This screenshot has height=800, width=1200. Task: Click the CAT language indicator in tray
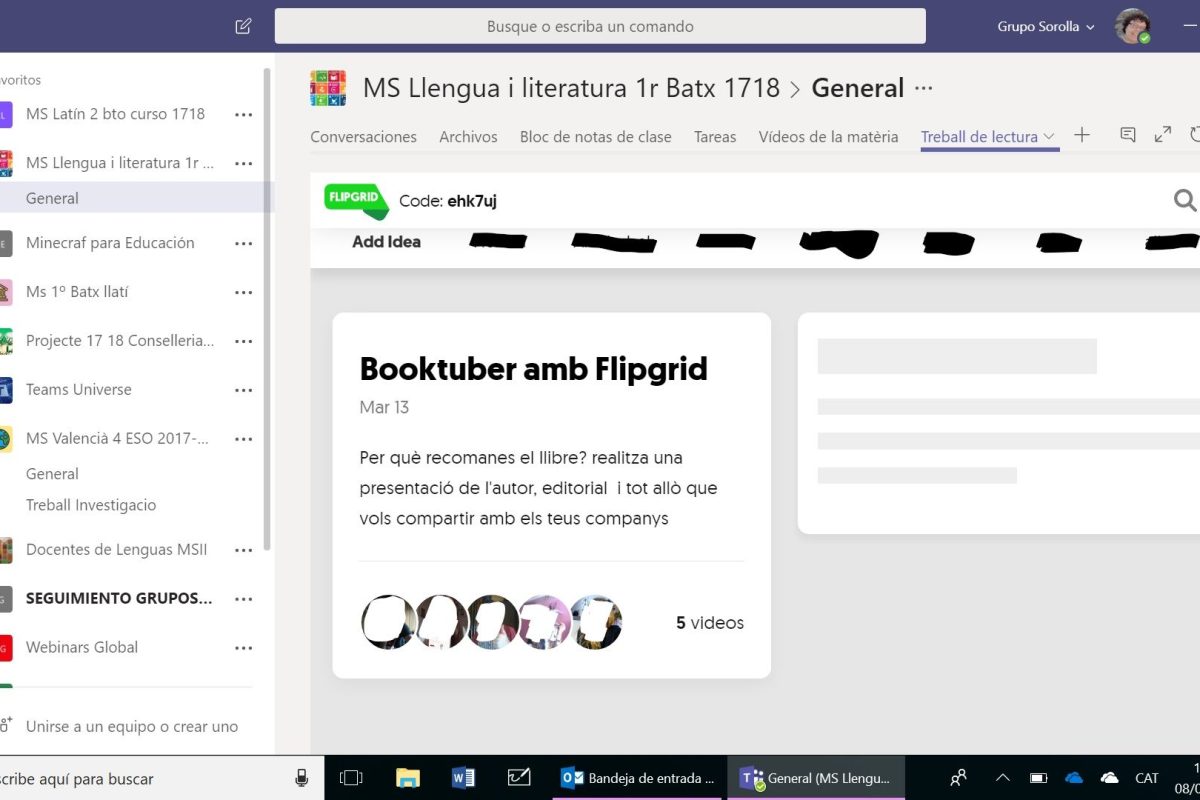pyautogui.click(x=1147, y=778)
